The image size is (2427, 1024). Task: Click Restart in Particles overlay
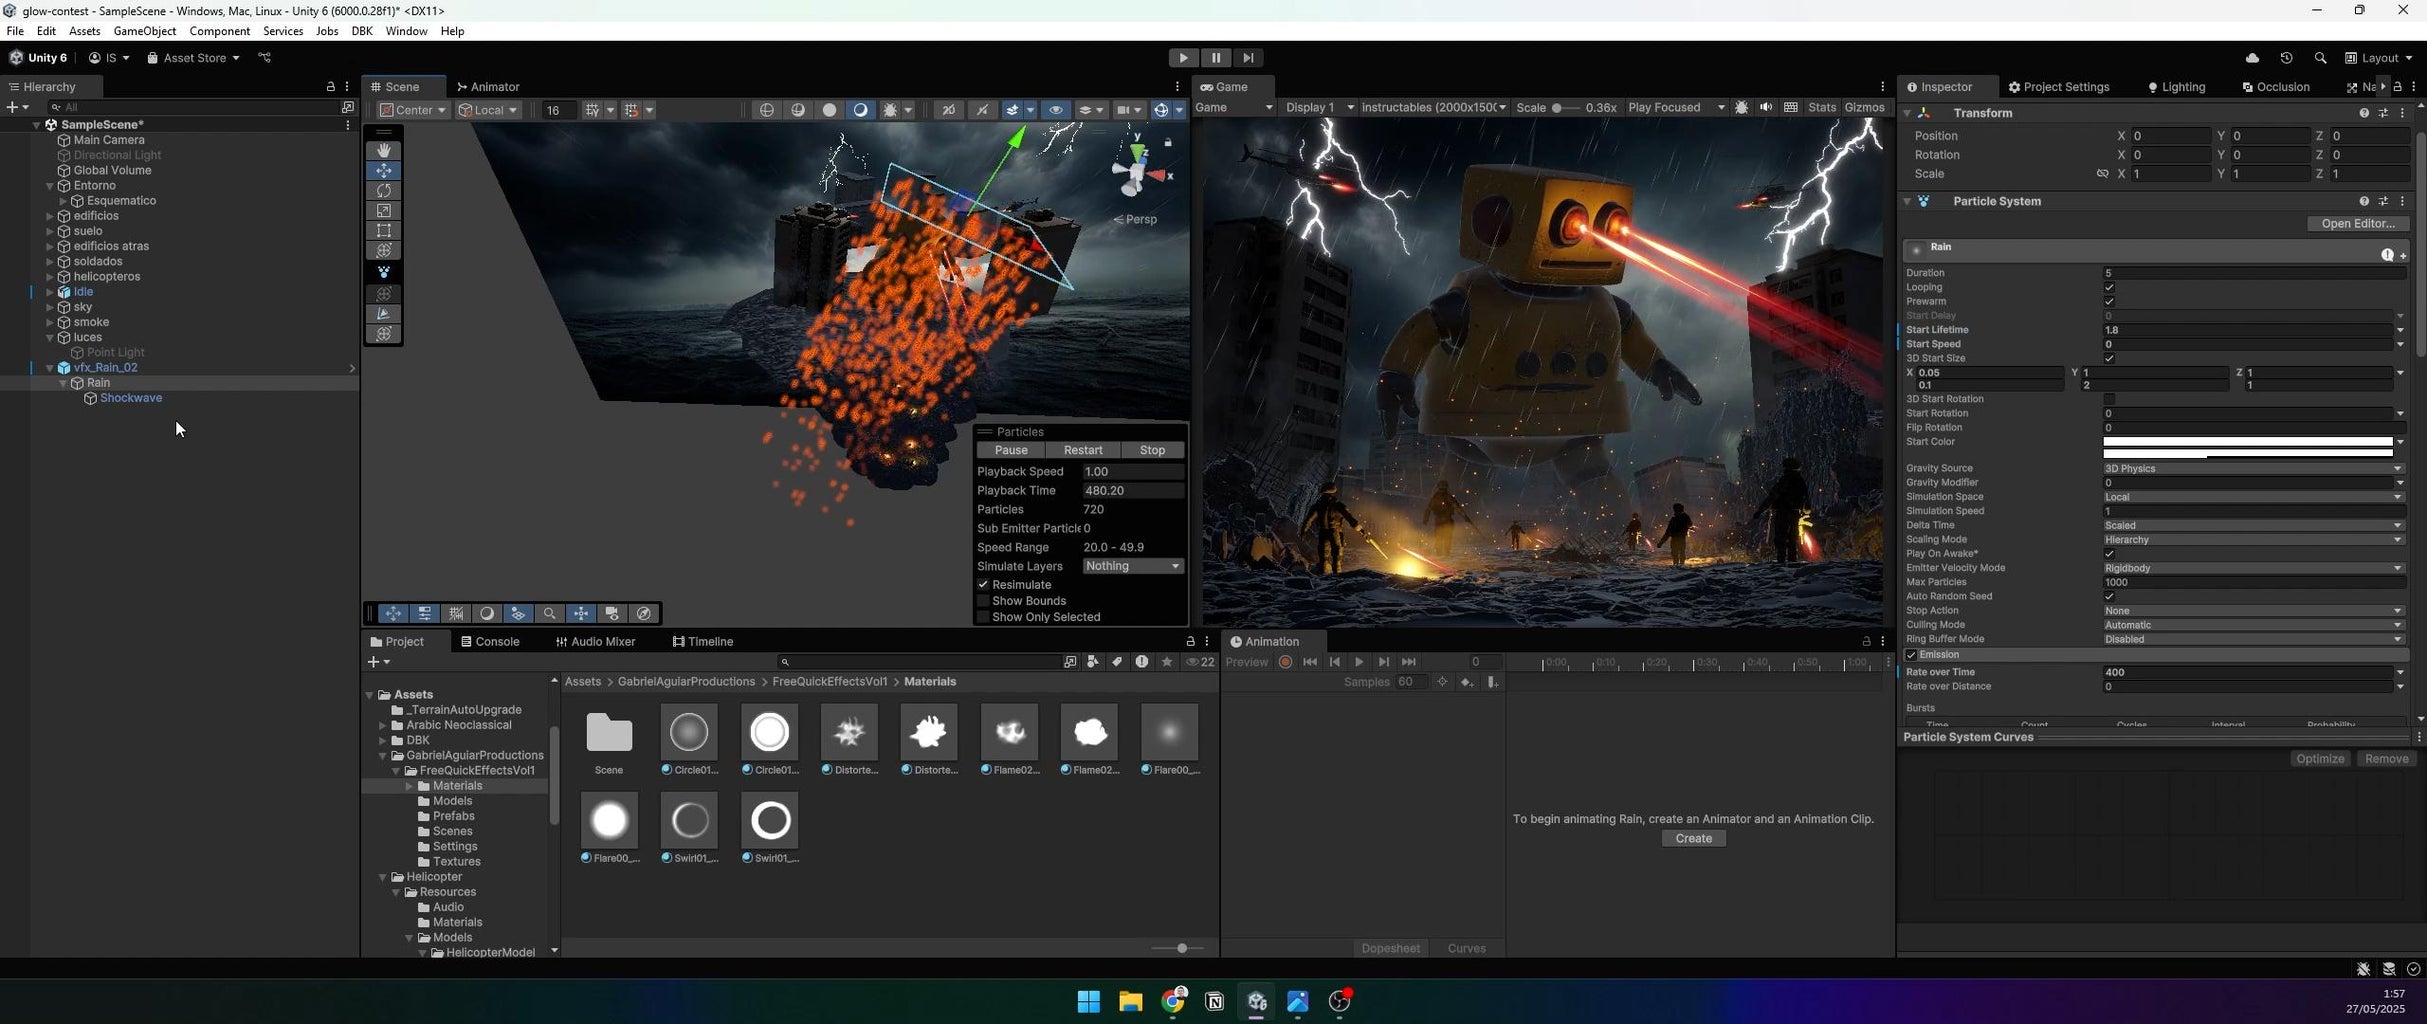pyautogui.click(x=1083, y=450)
